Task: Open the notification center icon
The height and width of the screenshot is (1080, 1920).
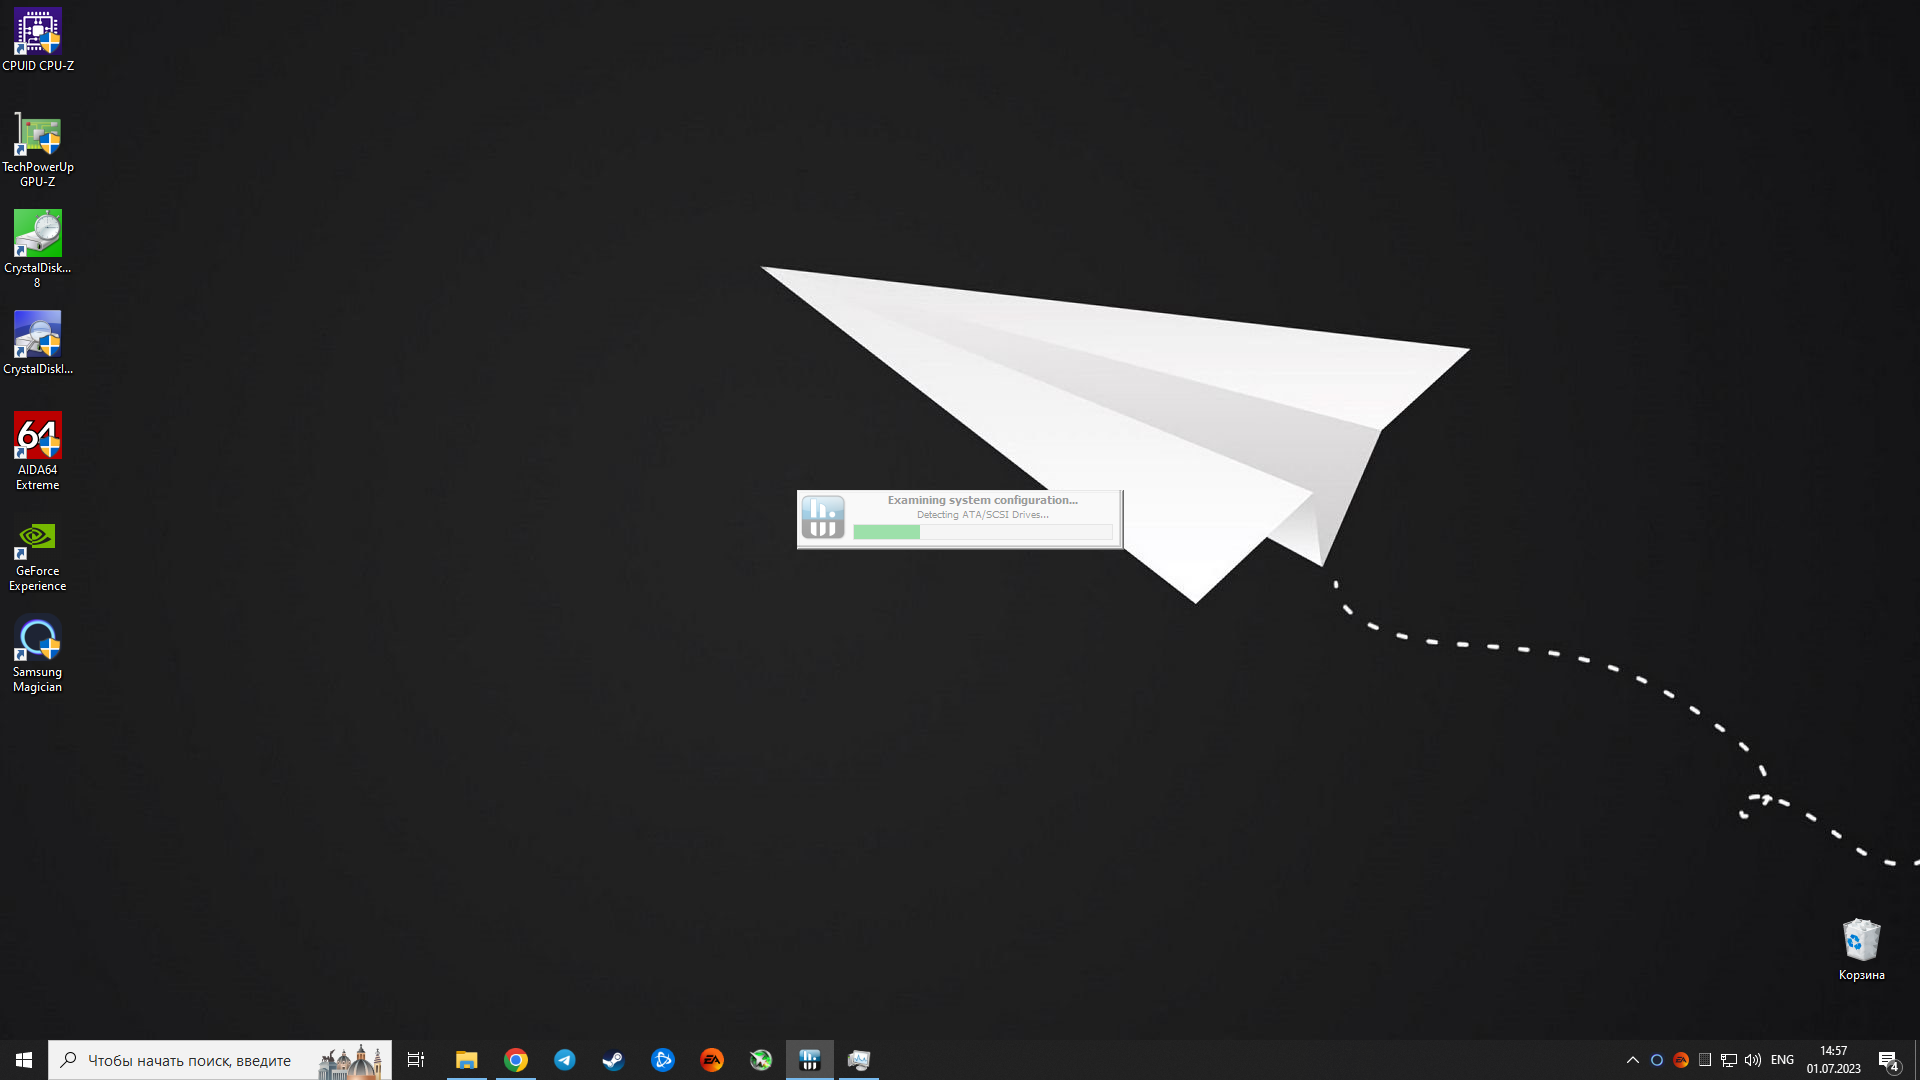Action: tap(1888, 1060)
